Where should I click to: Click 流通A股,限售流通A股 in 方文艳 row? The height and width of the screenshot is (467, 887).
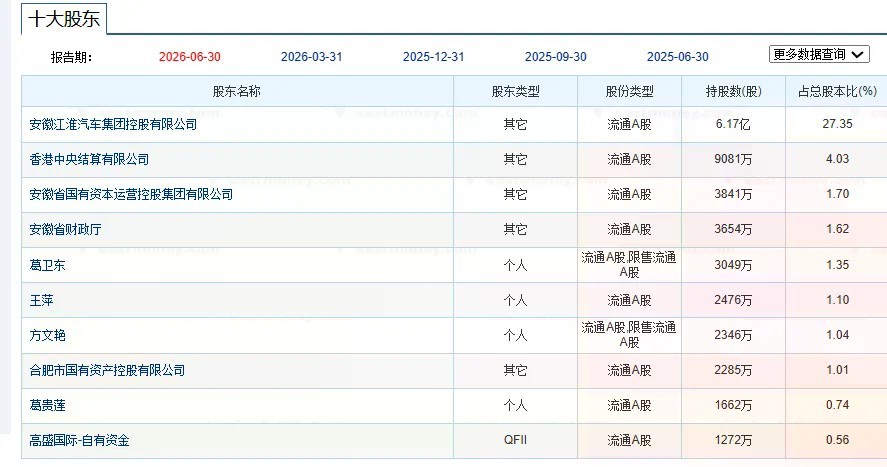629,335
